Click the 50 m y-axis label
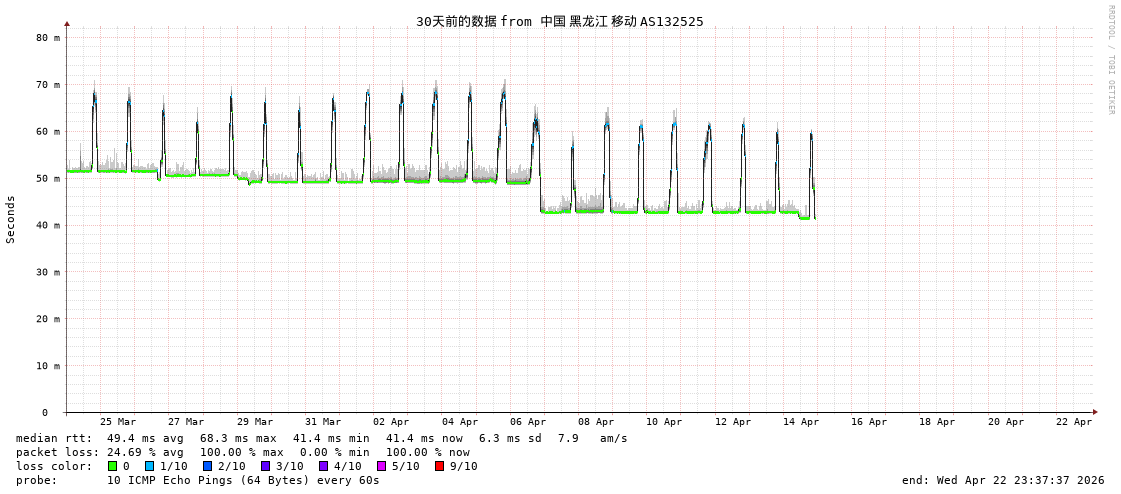 click(x=48, y=178)
